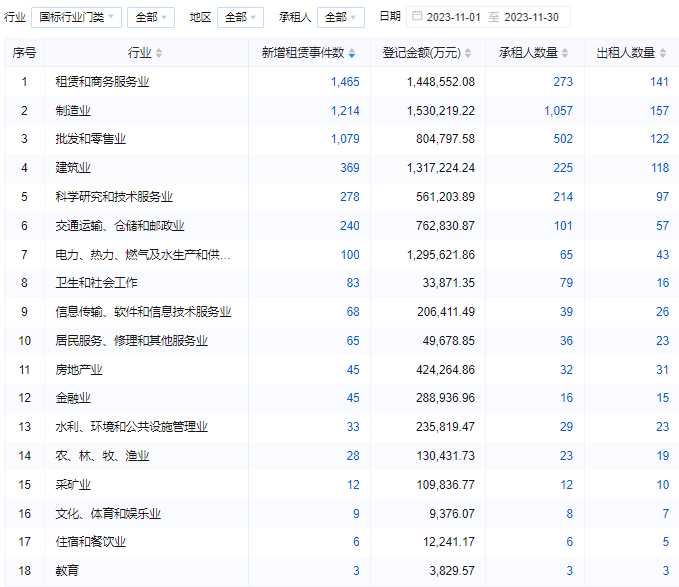Open event count 68 link
The width and height of the screenshot is (679, 587).
[353, 312]
